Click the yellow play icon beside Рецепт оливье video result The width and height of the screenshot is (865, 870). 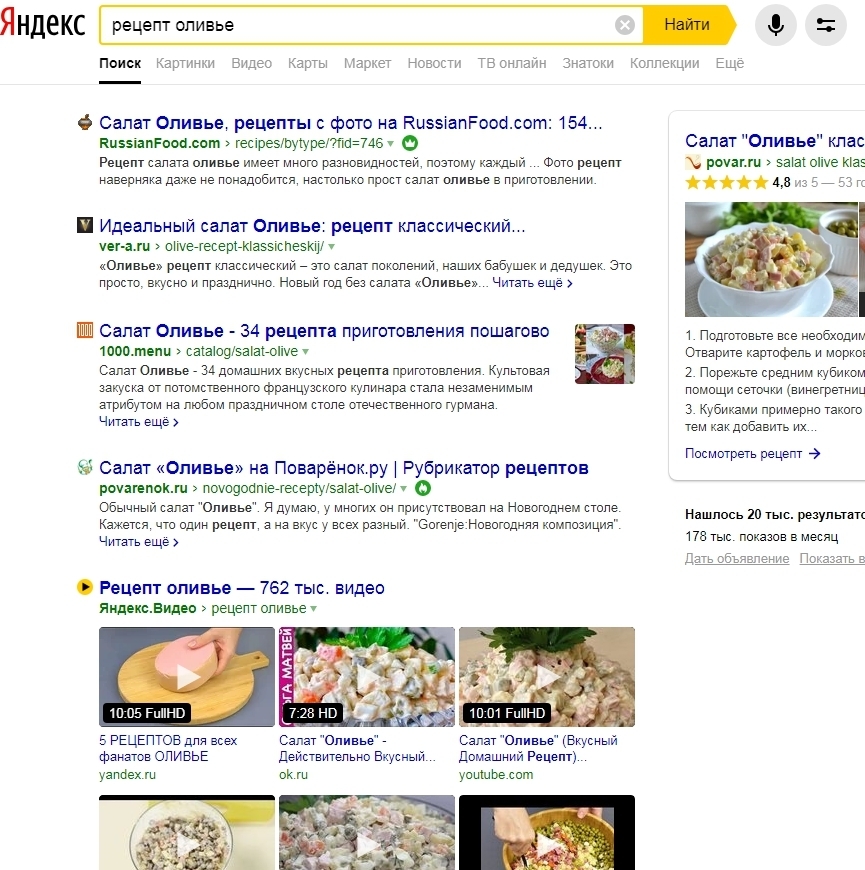(84, 587)
